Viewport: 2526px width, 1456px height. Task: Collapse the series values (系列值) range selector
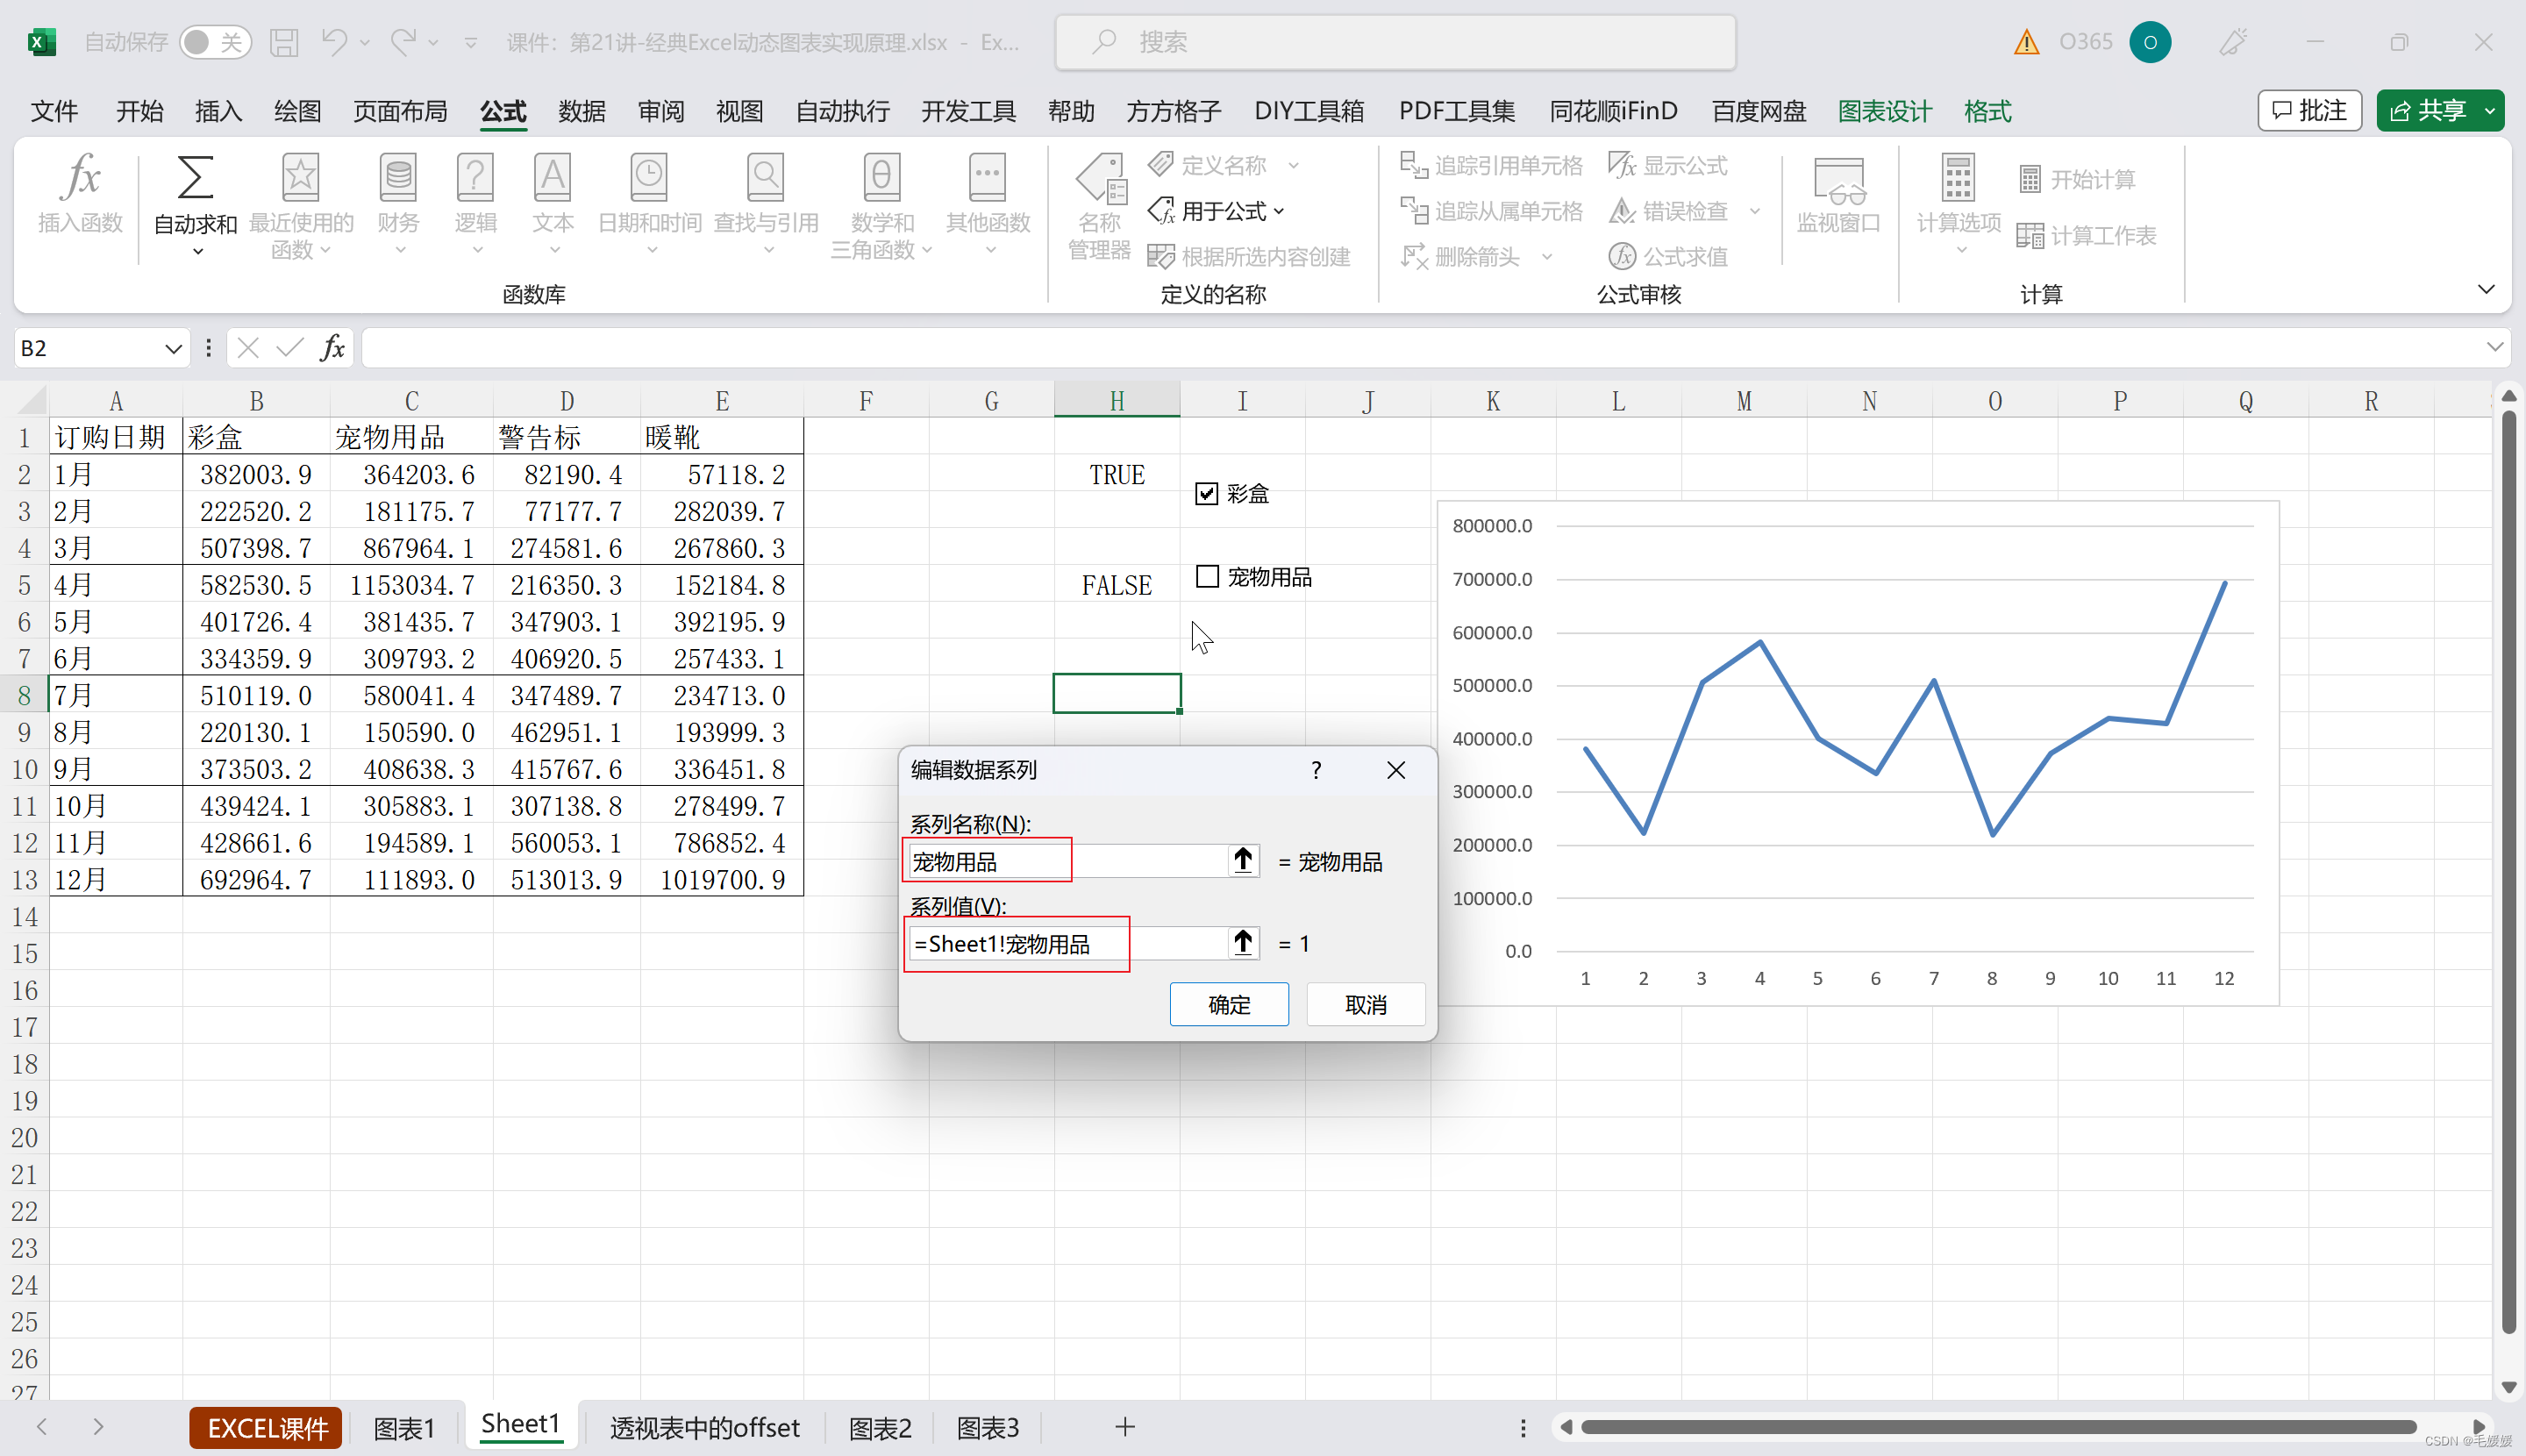pos(1243,943)
